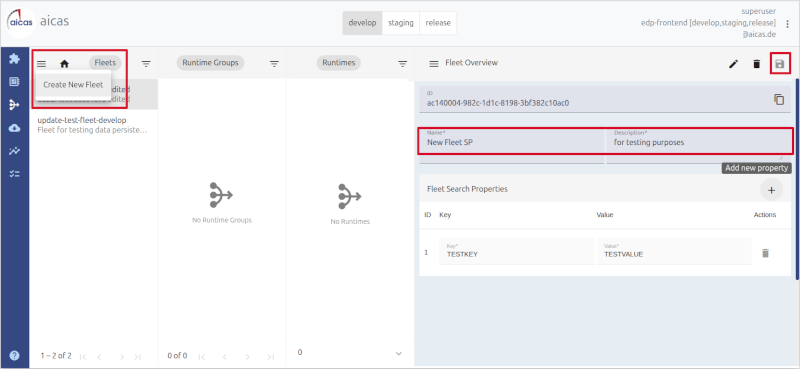Image resolution: width=800 pixels, height=369 pixels.
Task: Filter the Fleets list
Action: point(146,64)
